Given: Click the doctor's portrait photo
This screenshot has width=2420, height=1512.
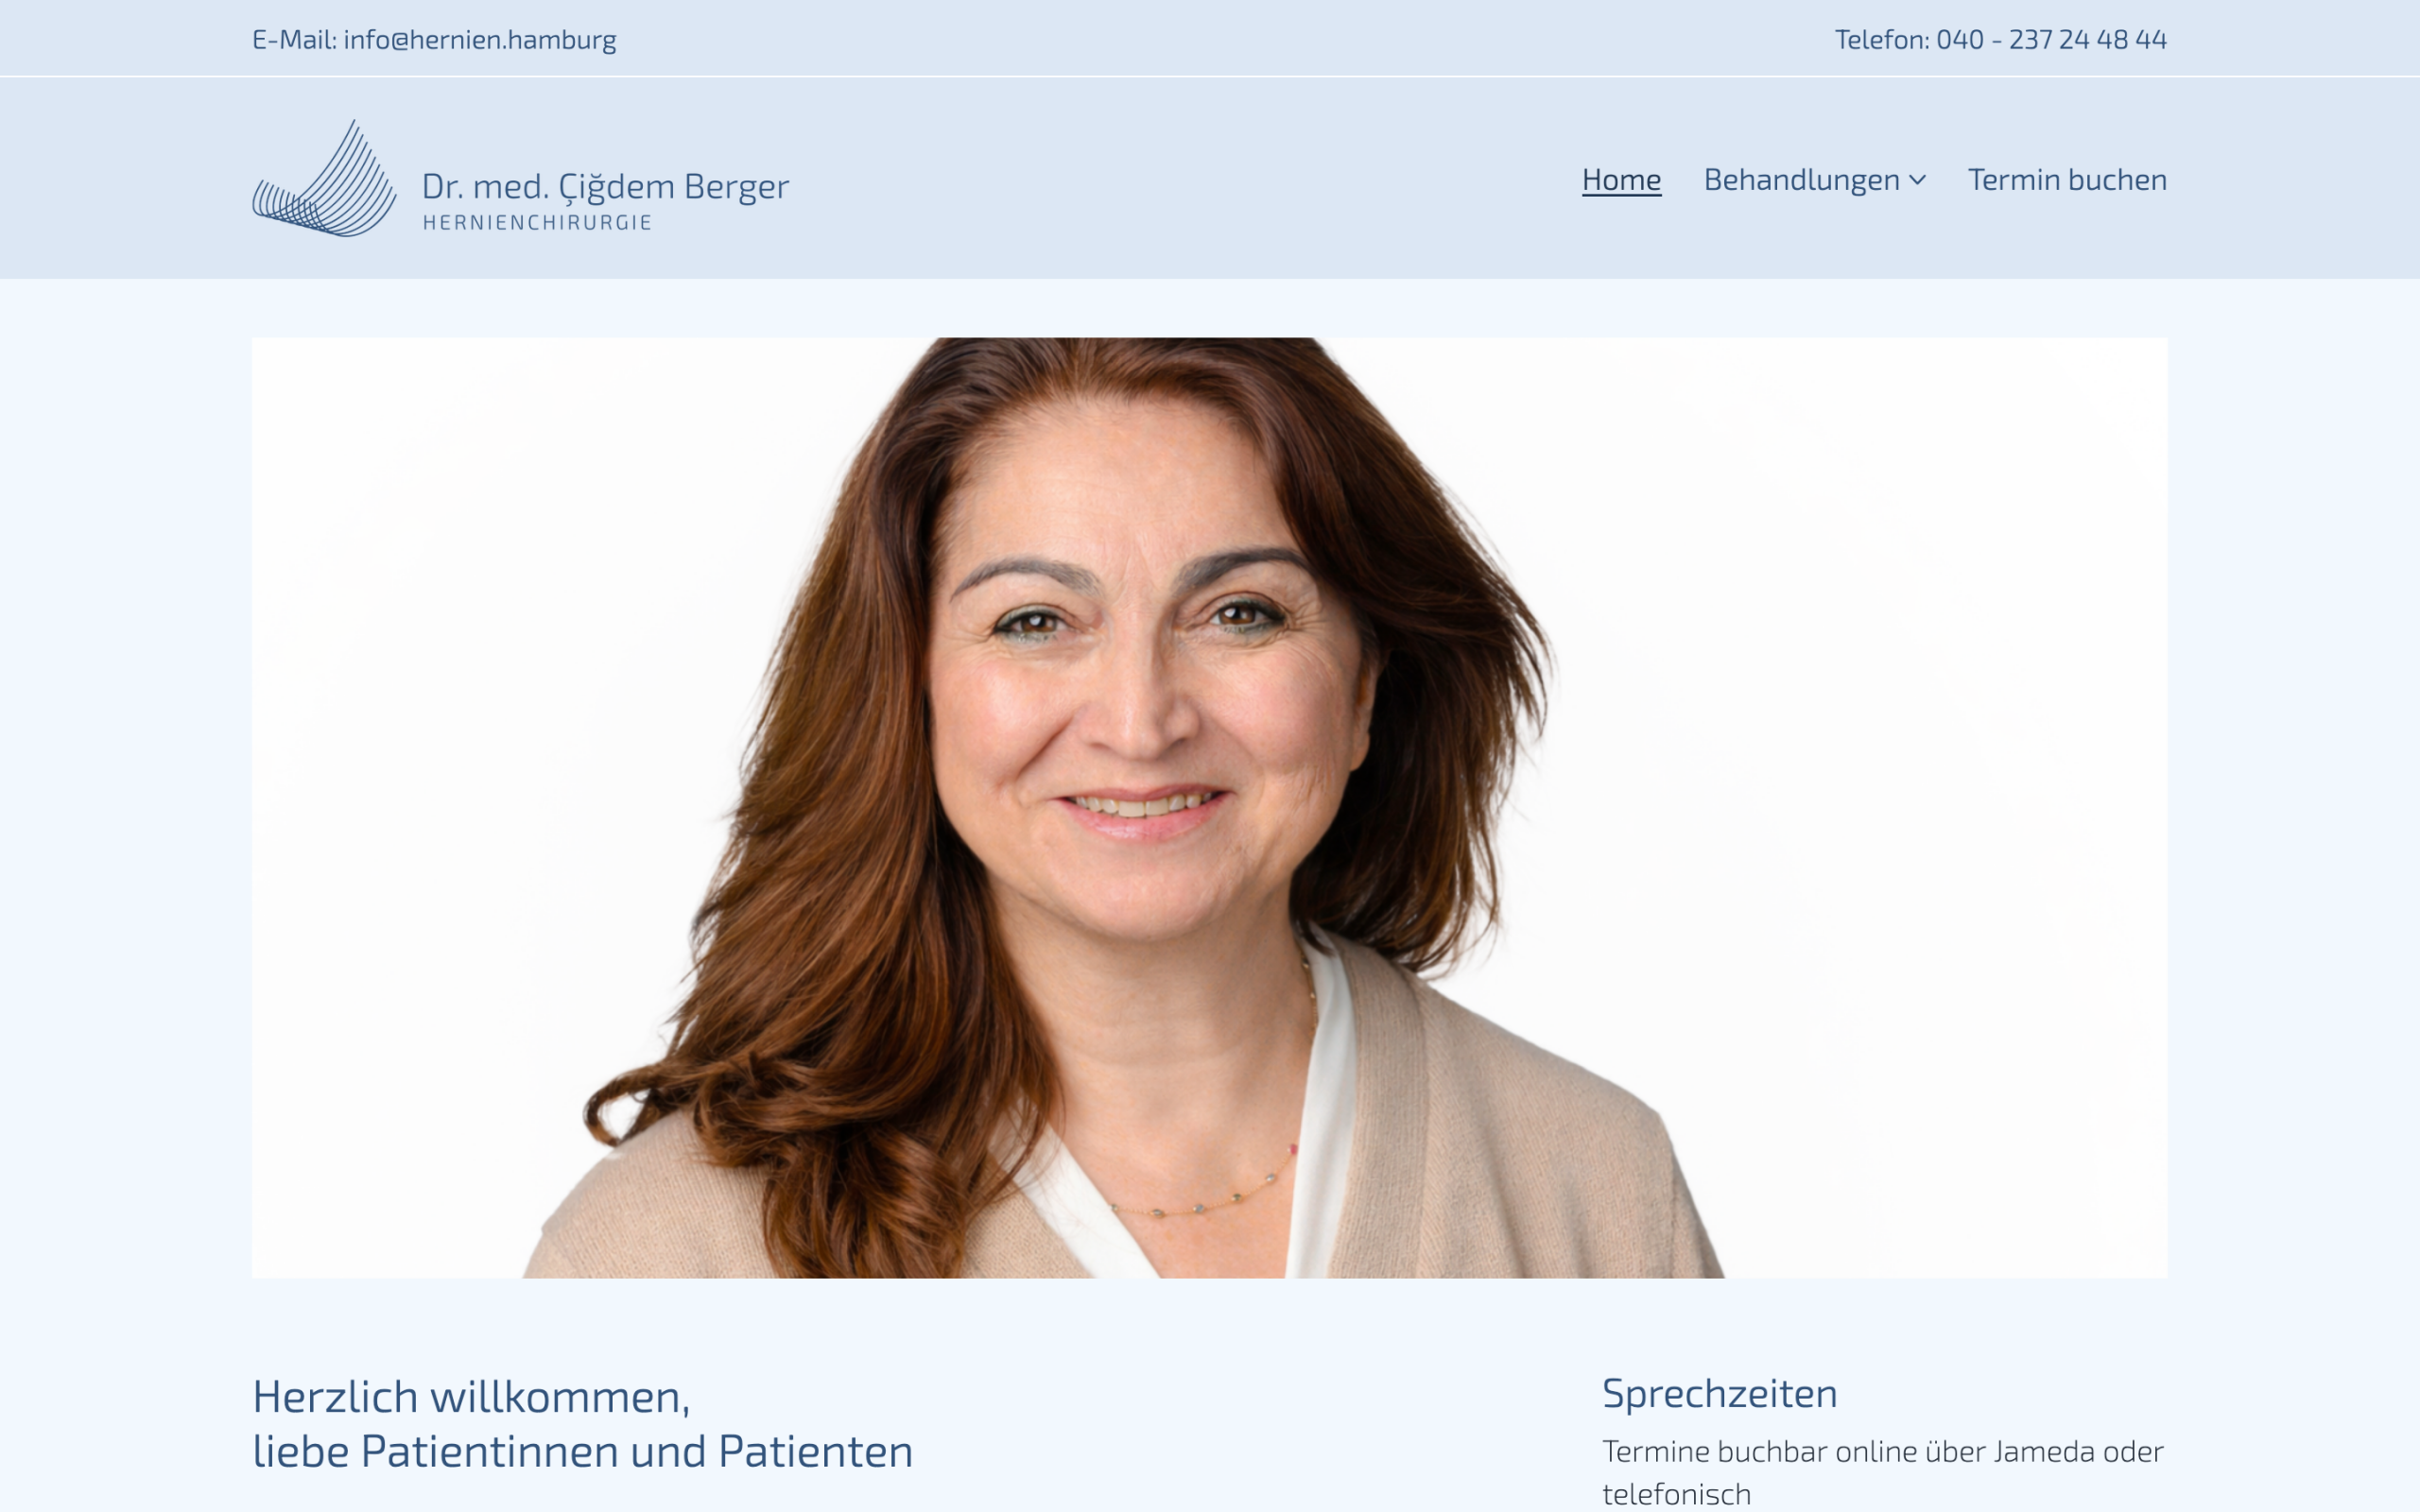Looking at the screenshot, I should point(1209,807).
